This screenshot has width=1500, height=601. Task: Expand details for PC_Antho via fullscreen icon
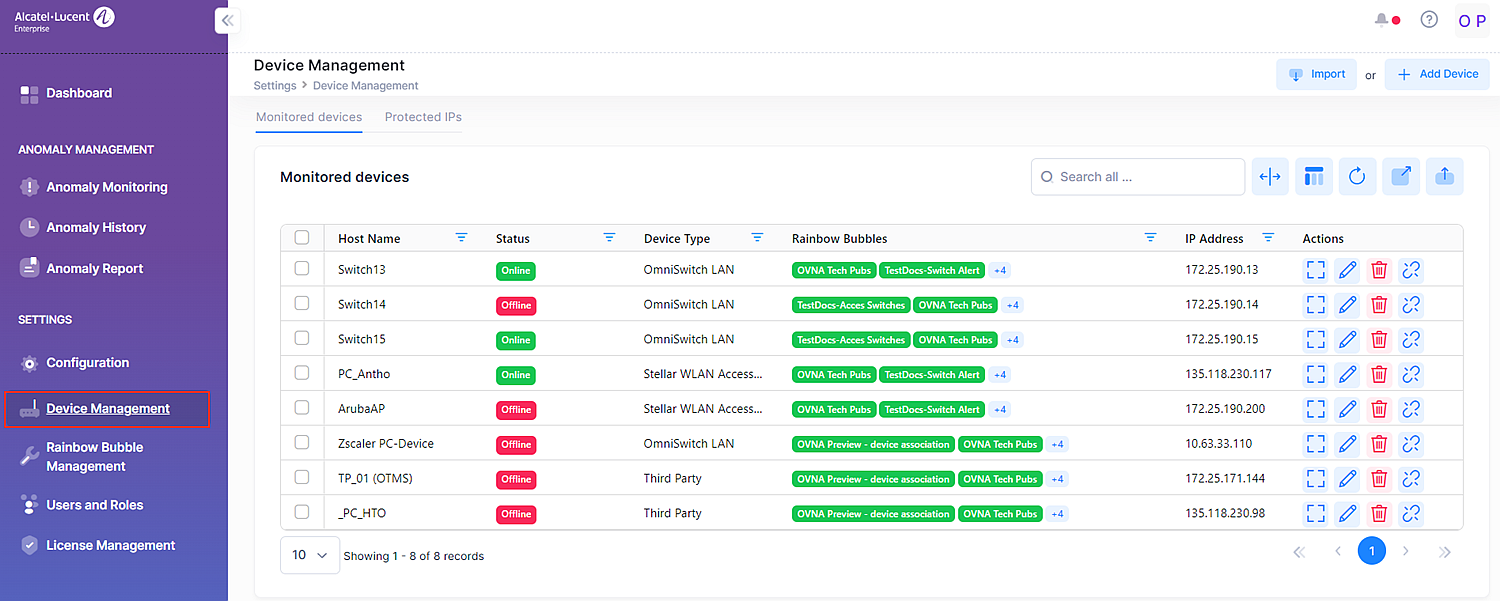[x=1315, y=374]
